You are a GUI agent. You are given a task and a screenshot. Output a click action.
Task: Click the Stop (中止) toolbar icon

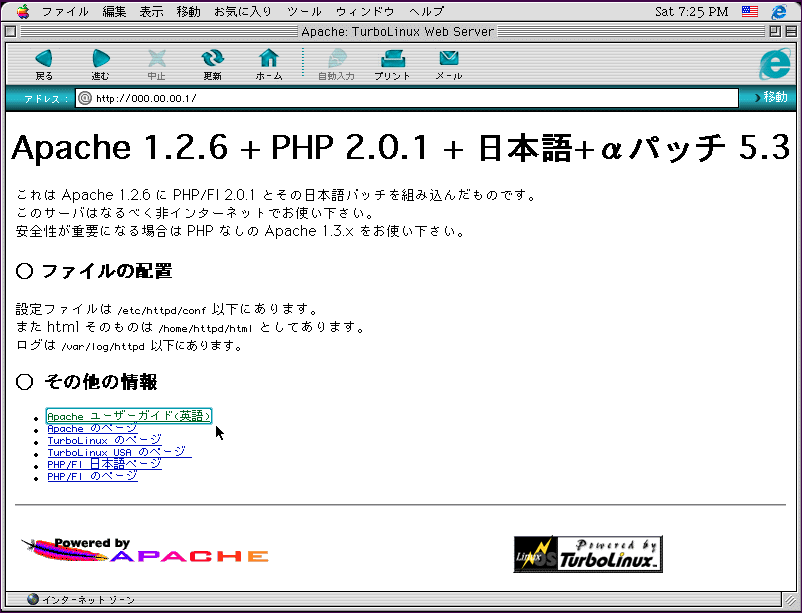click(157, 58)
